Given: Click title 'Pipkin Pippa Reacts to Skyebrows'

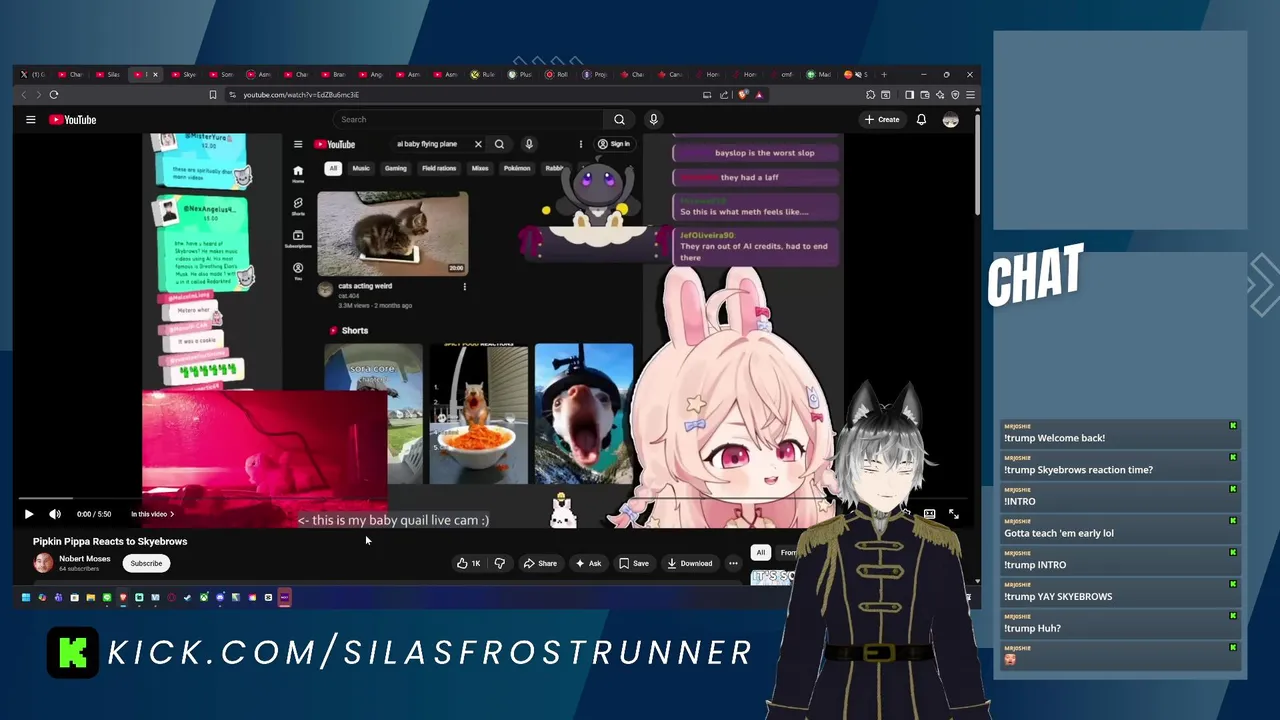Looking at the screenshot, I should pos(110,541).
